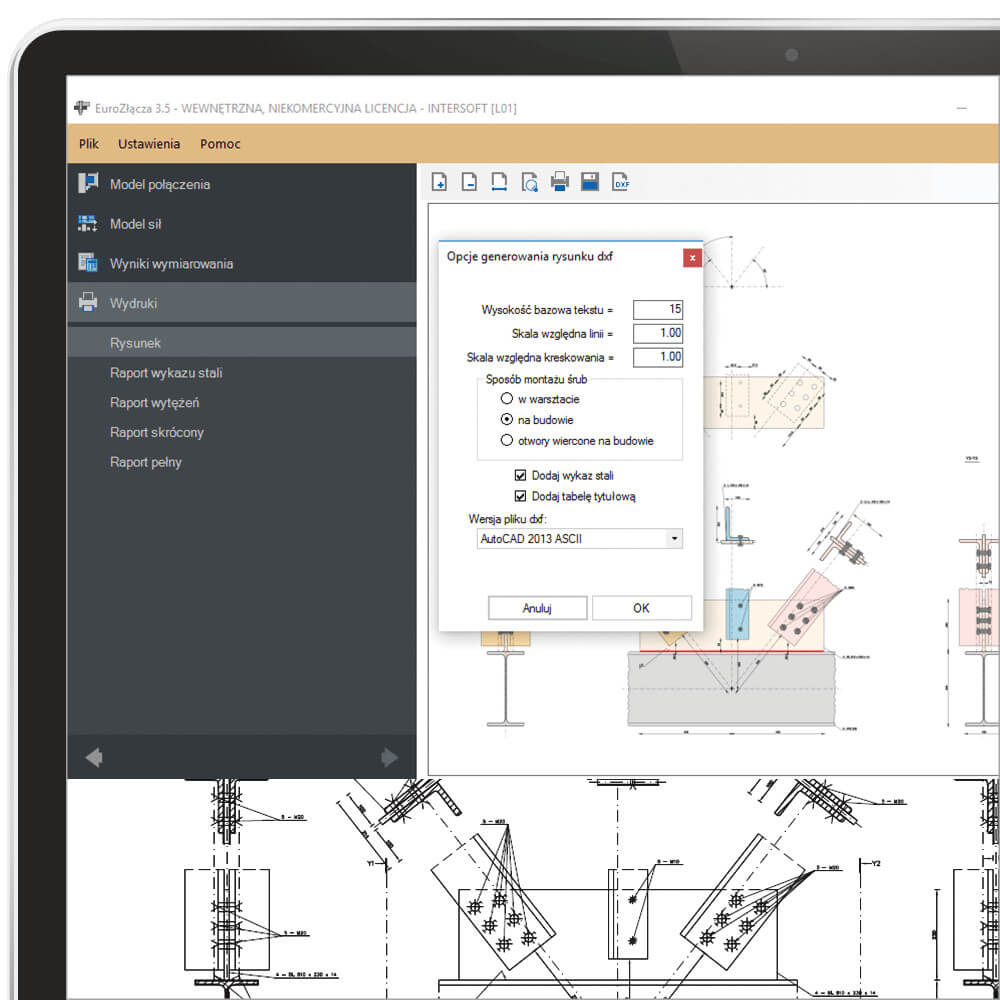Close the Opcje generowania rysunku dxf dialog
The image size is (1000, 1000).
[692, 258]
